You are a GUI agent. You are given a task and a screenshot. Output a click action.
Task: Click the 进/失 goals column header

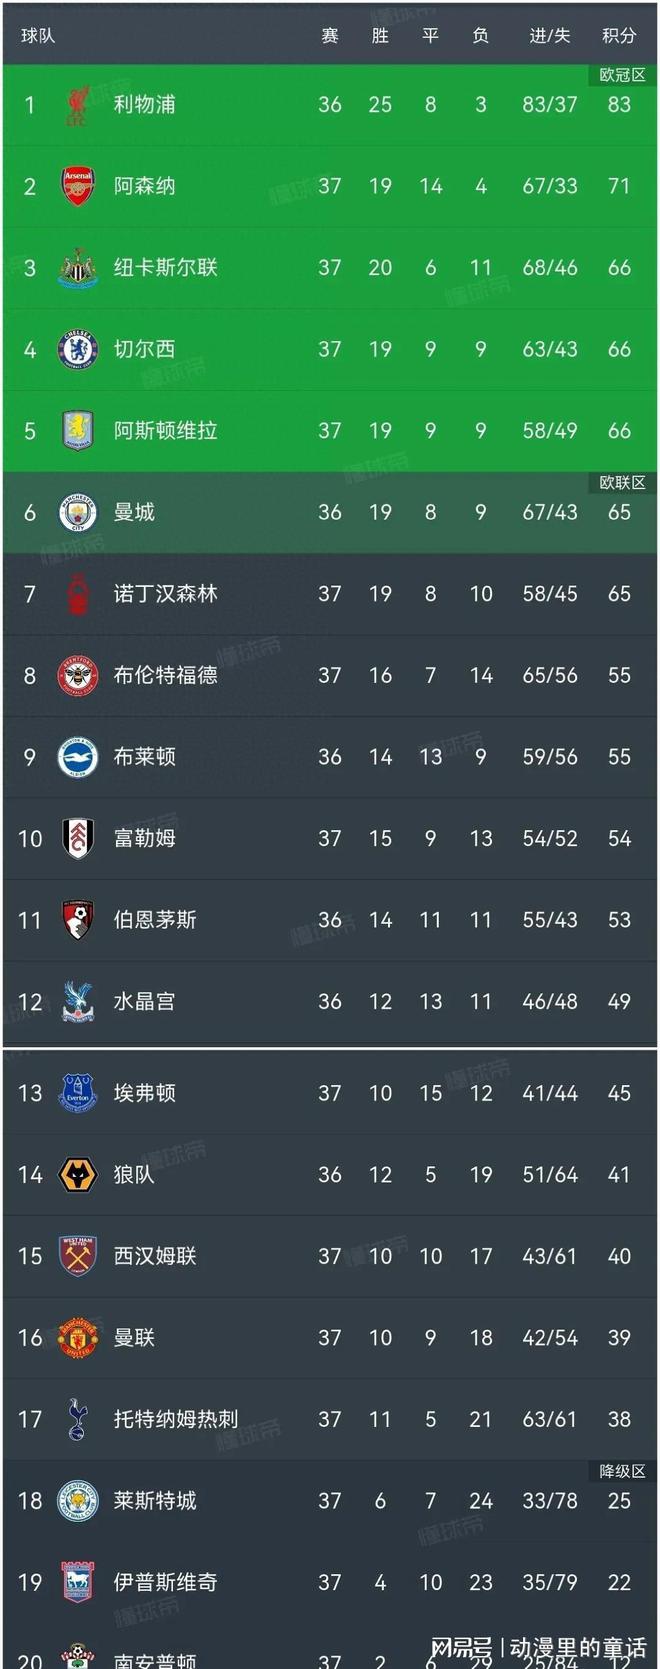[547, 35]
